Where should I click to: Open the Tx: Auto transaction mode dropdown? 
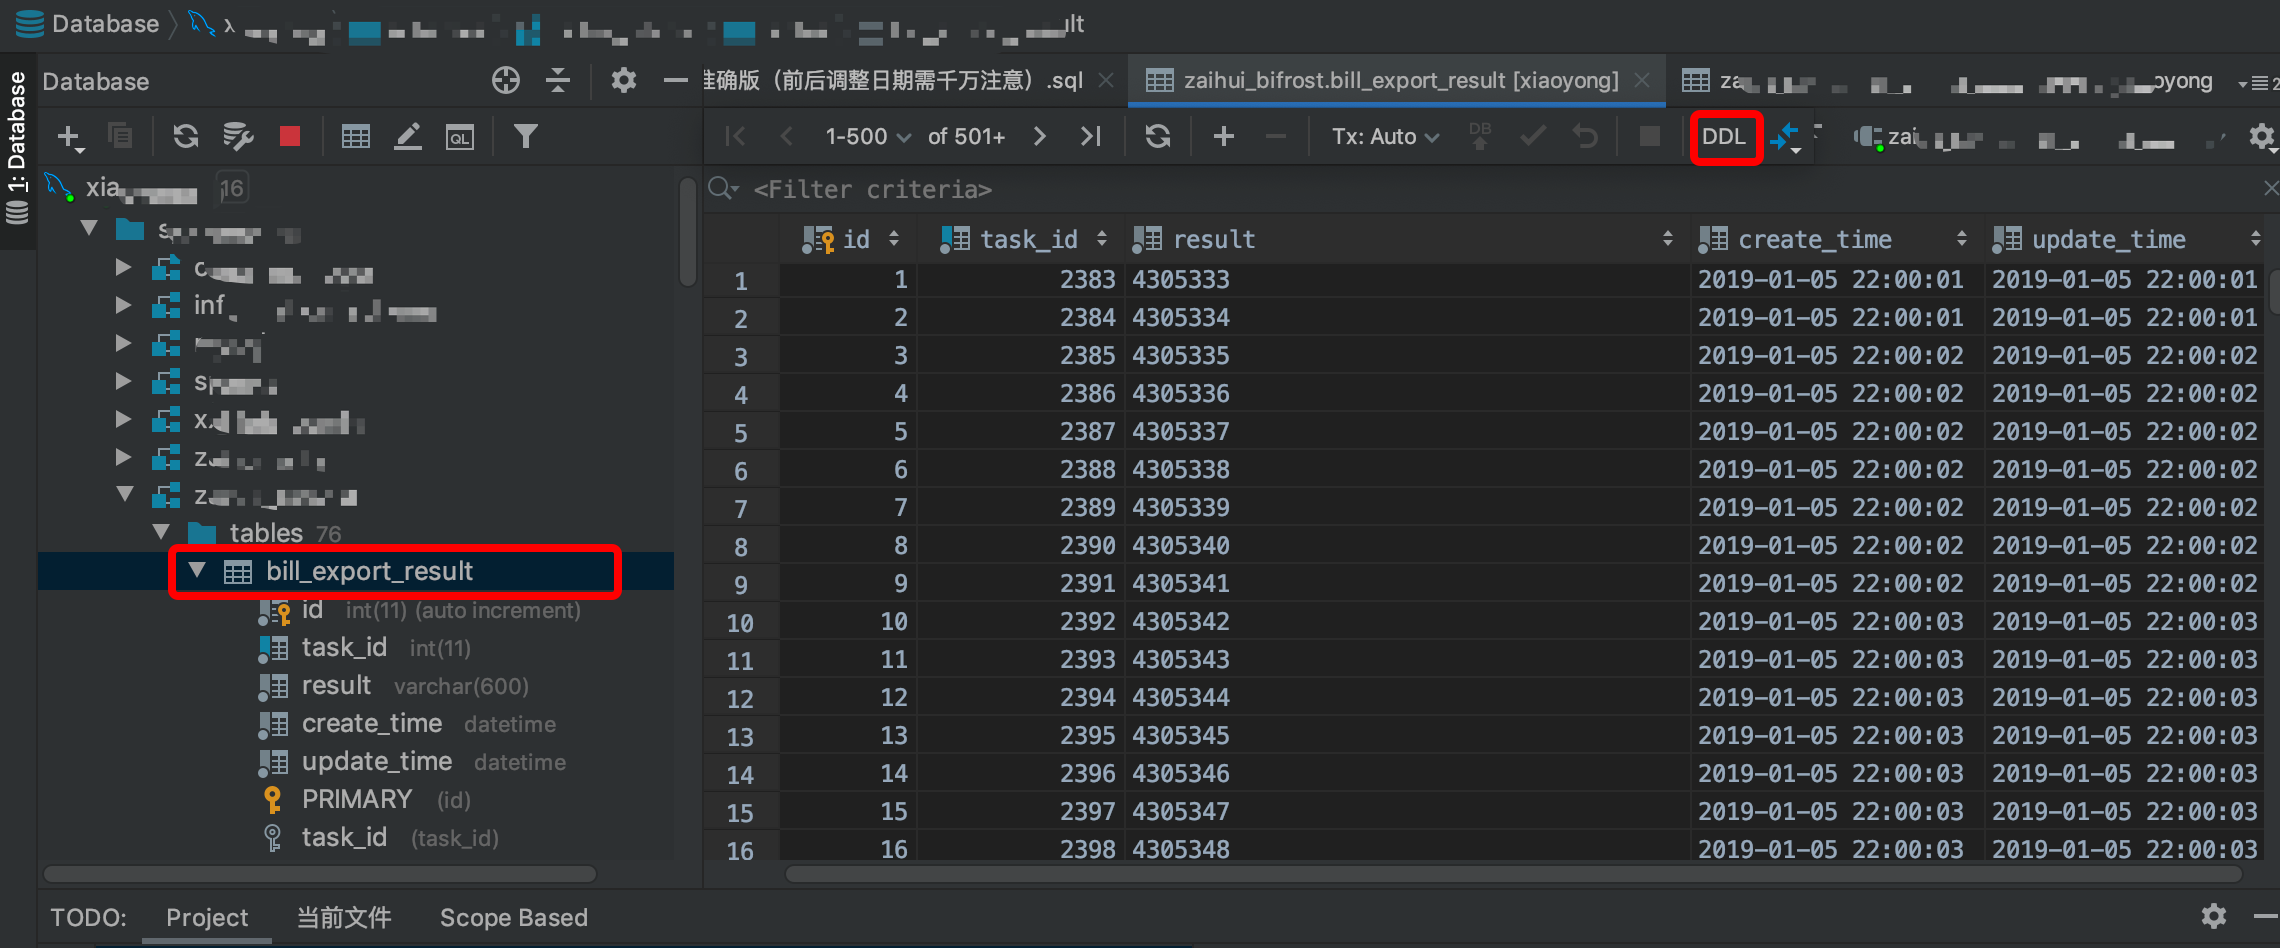click(1385, 136)
